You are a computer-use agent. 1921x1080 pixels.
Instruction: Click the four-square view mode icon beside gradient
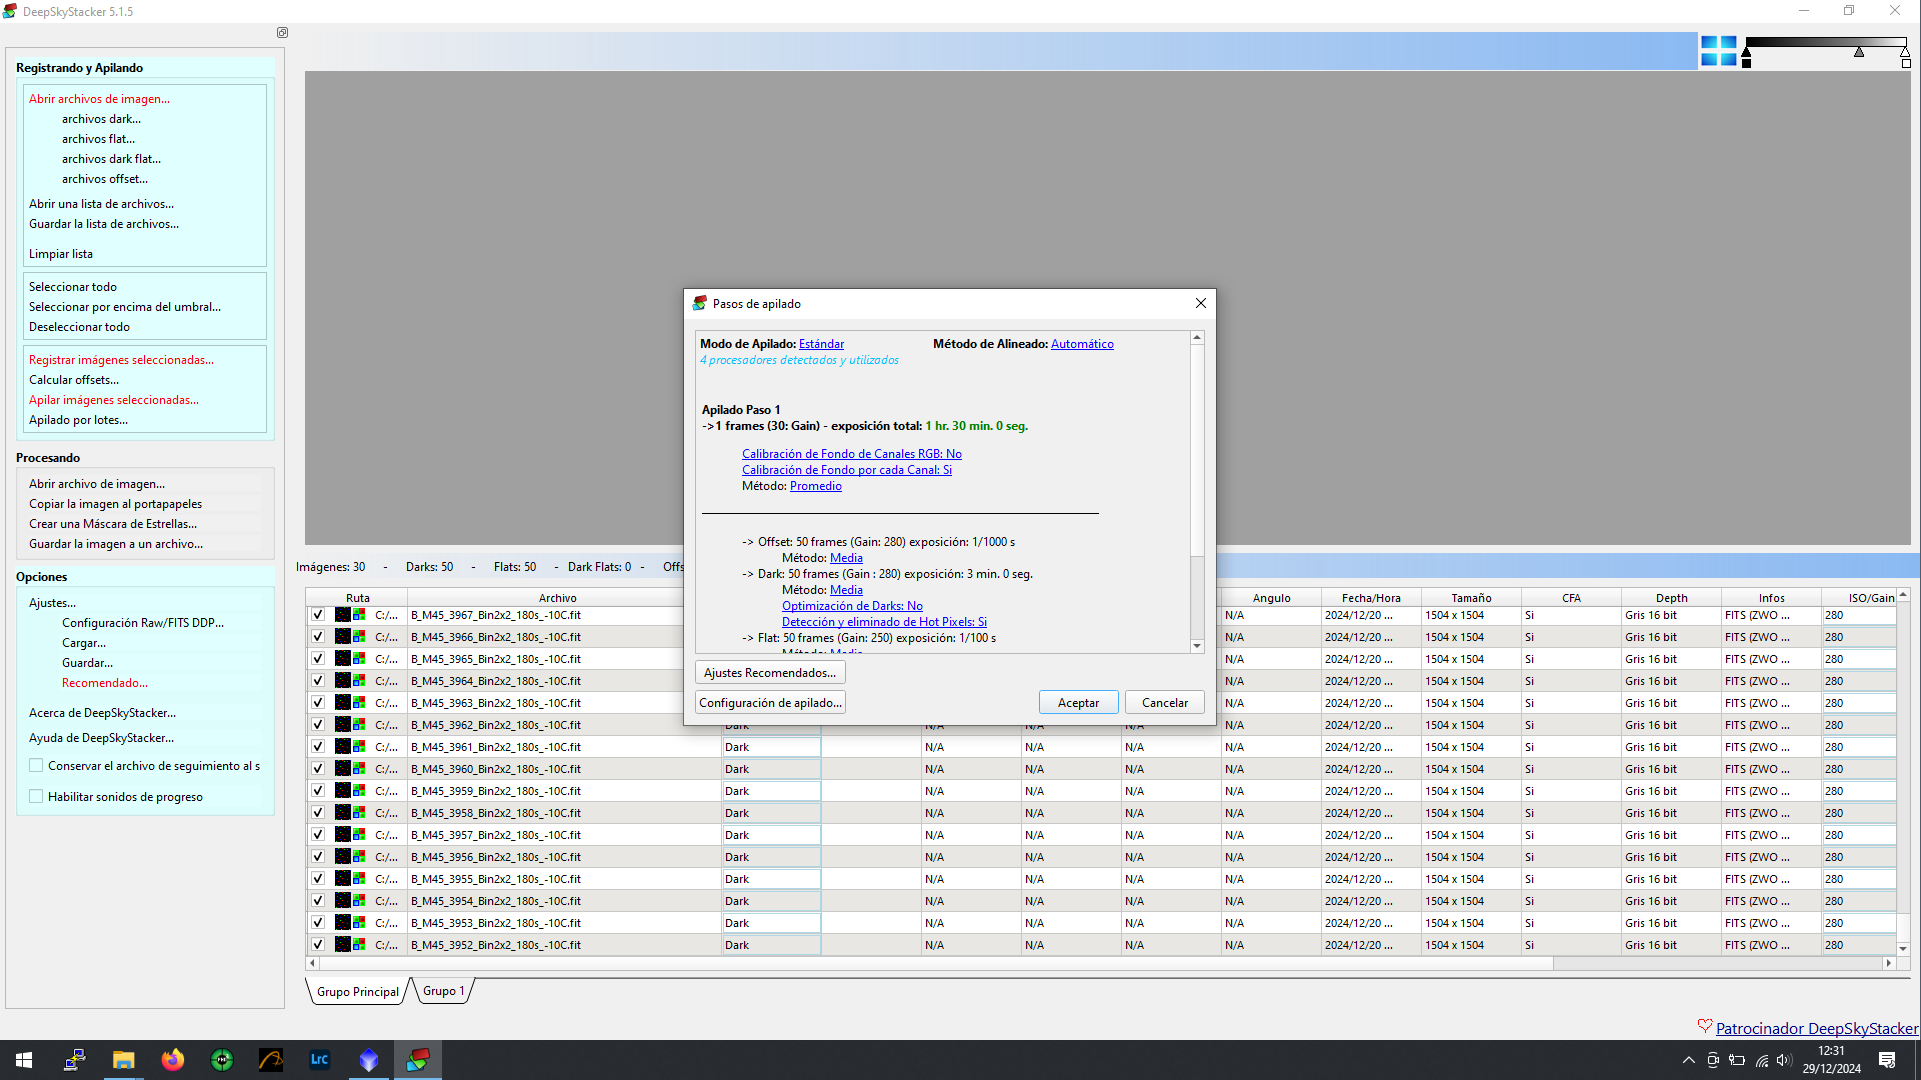tap(1718, 51)
